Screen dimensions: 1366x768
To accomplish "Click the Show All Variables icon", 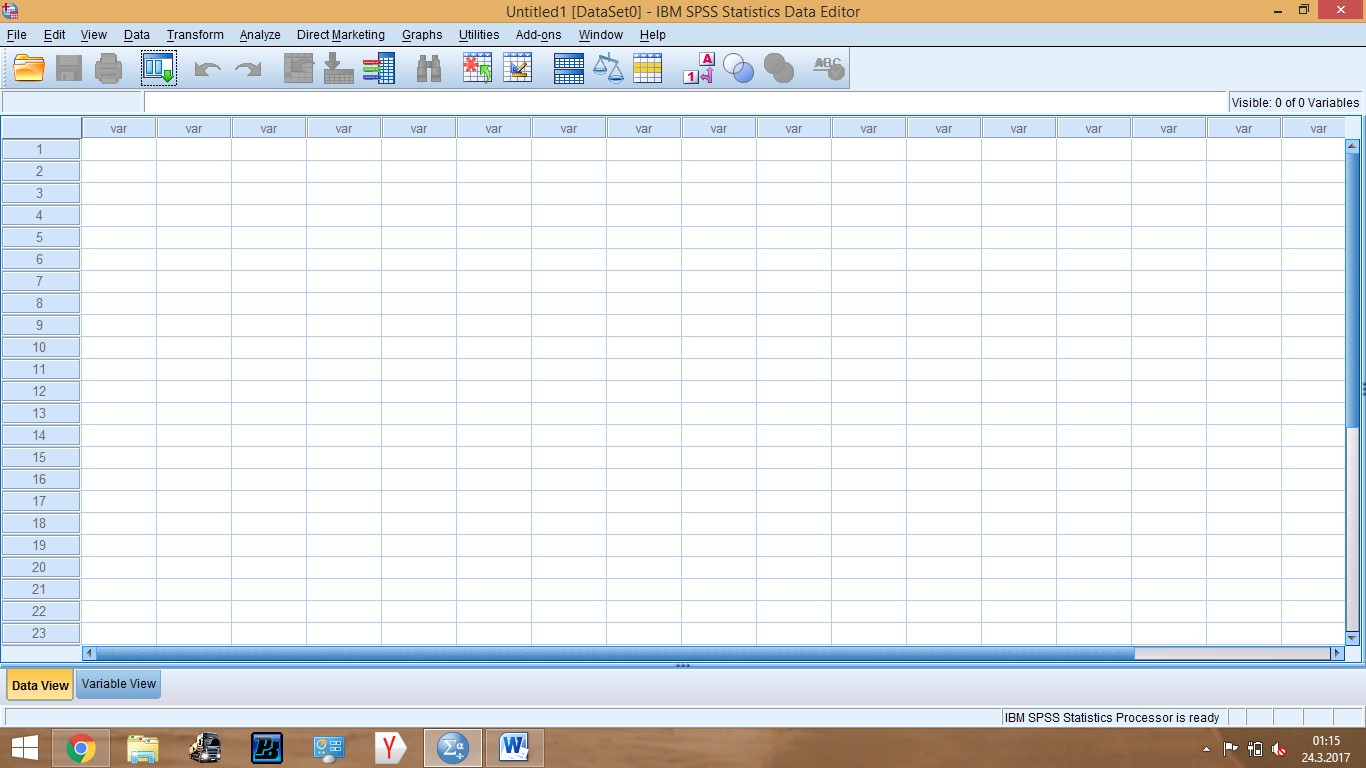I will (778, 68).
